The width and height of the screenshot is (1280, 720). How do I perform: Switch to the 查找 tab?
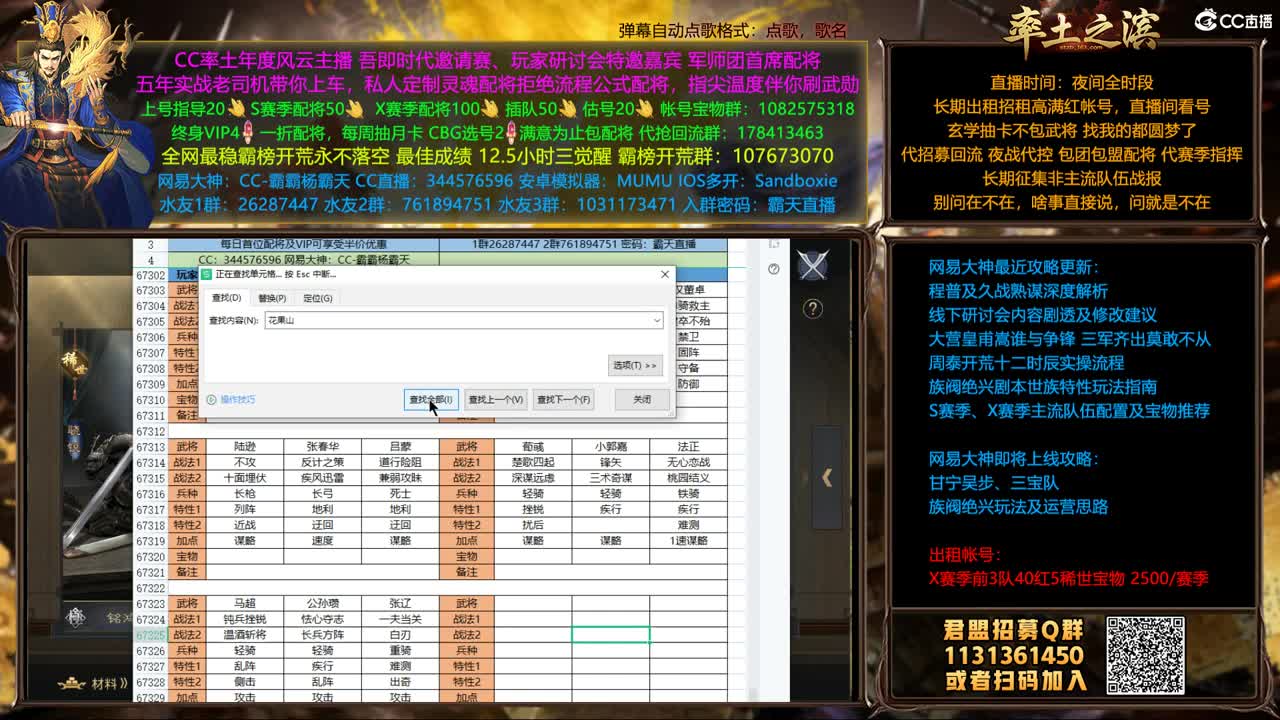coord(225,298)
